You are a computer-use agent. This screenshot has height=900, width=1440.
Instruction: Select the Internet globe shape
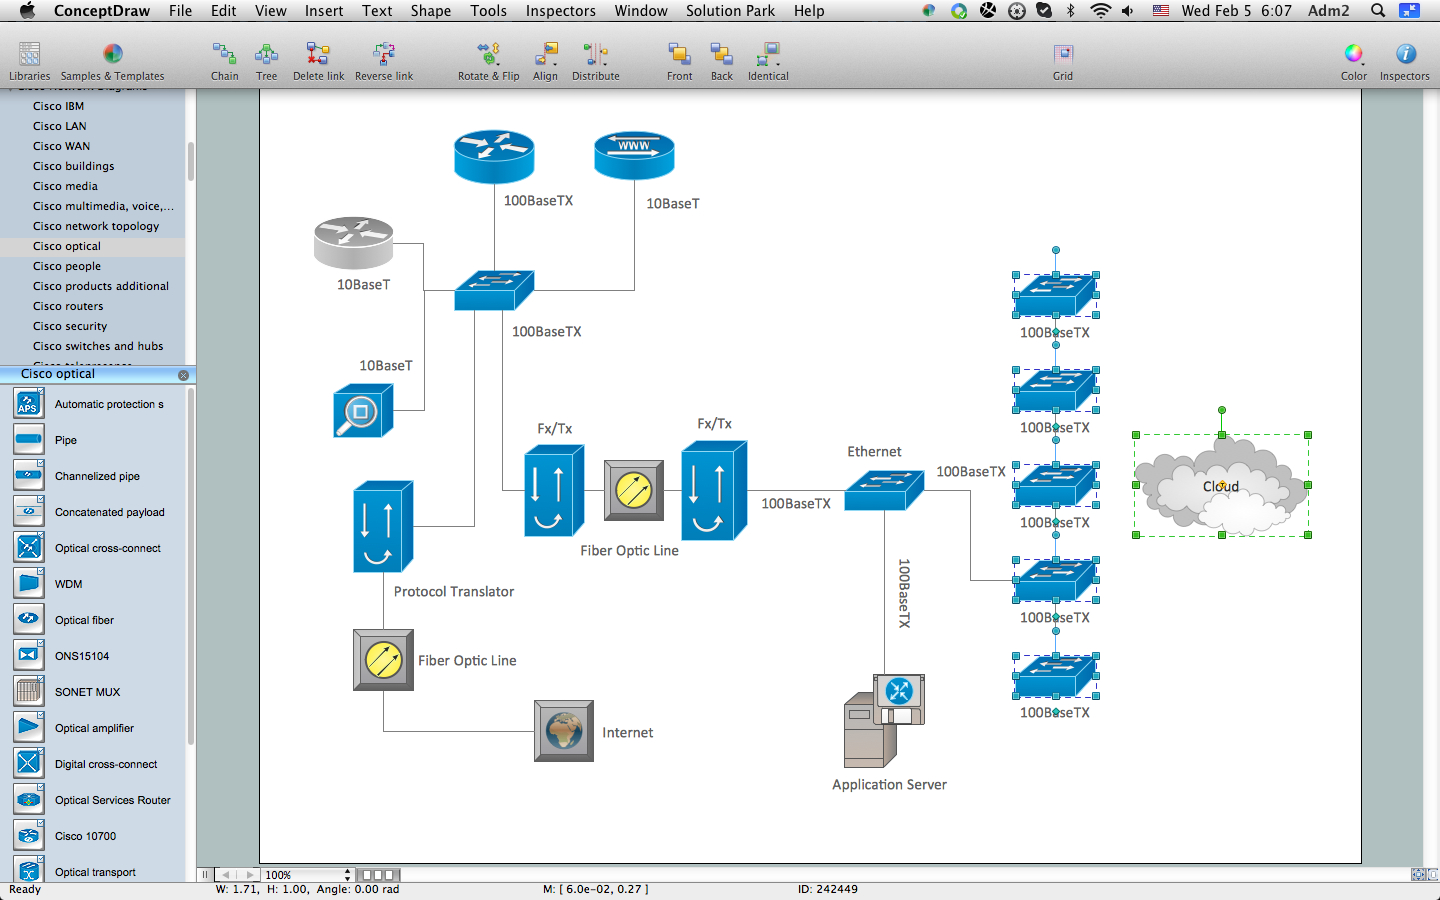tap(564, 731)
